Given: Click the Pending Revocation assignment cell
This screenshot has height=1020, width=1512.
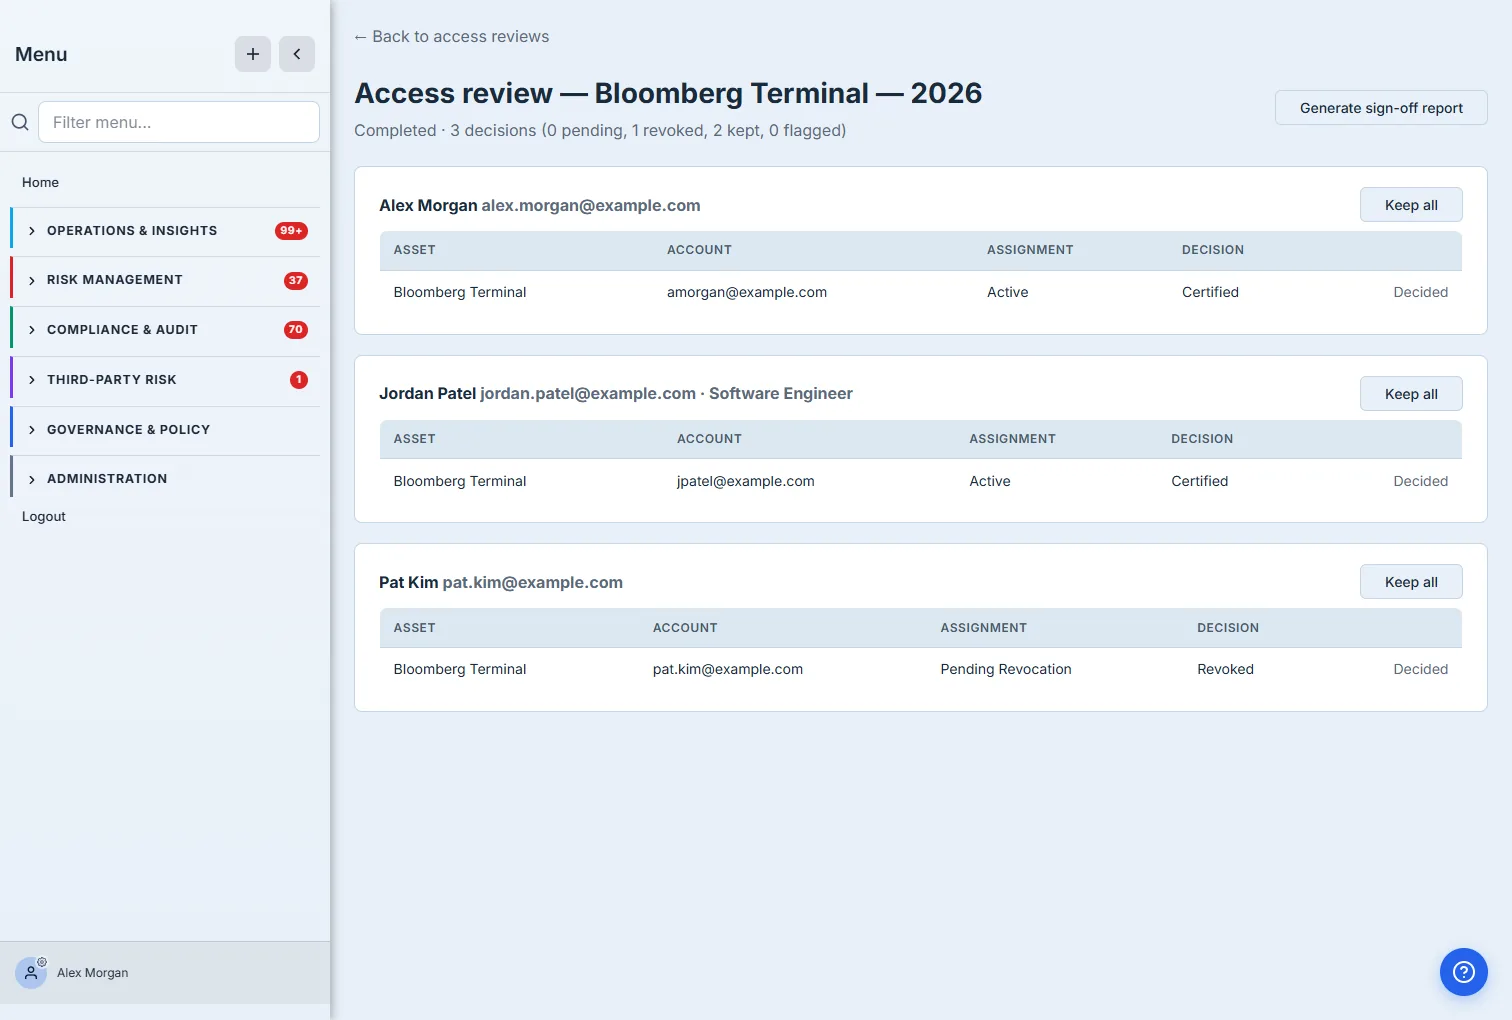Looking at the screenshot, I should click(x=1006, y=669).
